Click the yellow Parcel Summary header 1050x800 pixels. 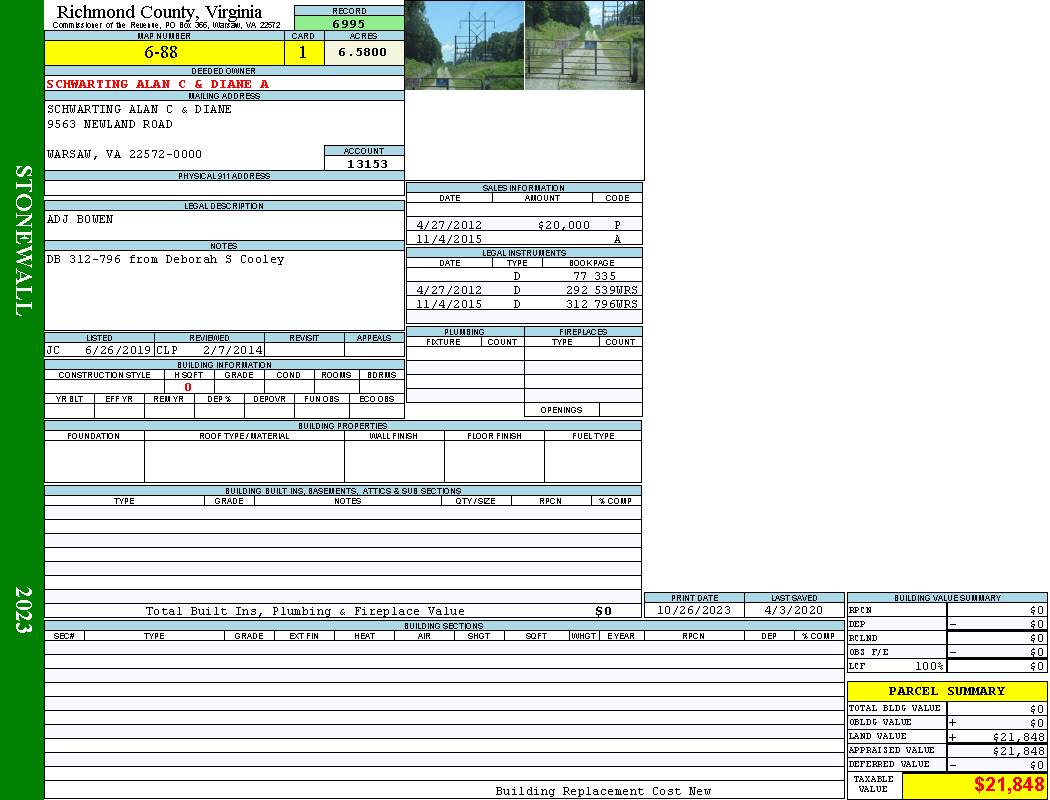tap(946, 691)
